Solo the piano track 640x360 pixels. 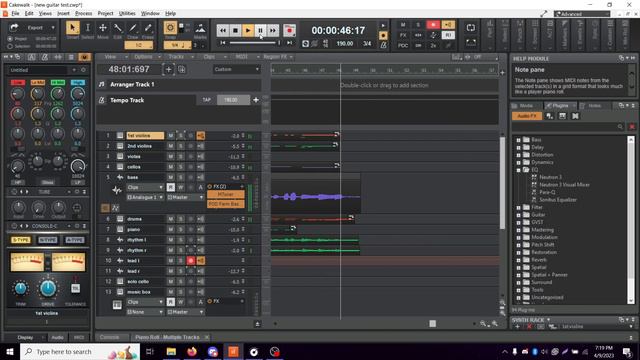(181, 229)
